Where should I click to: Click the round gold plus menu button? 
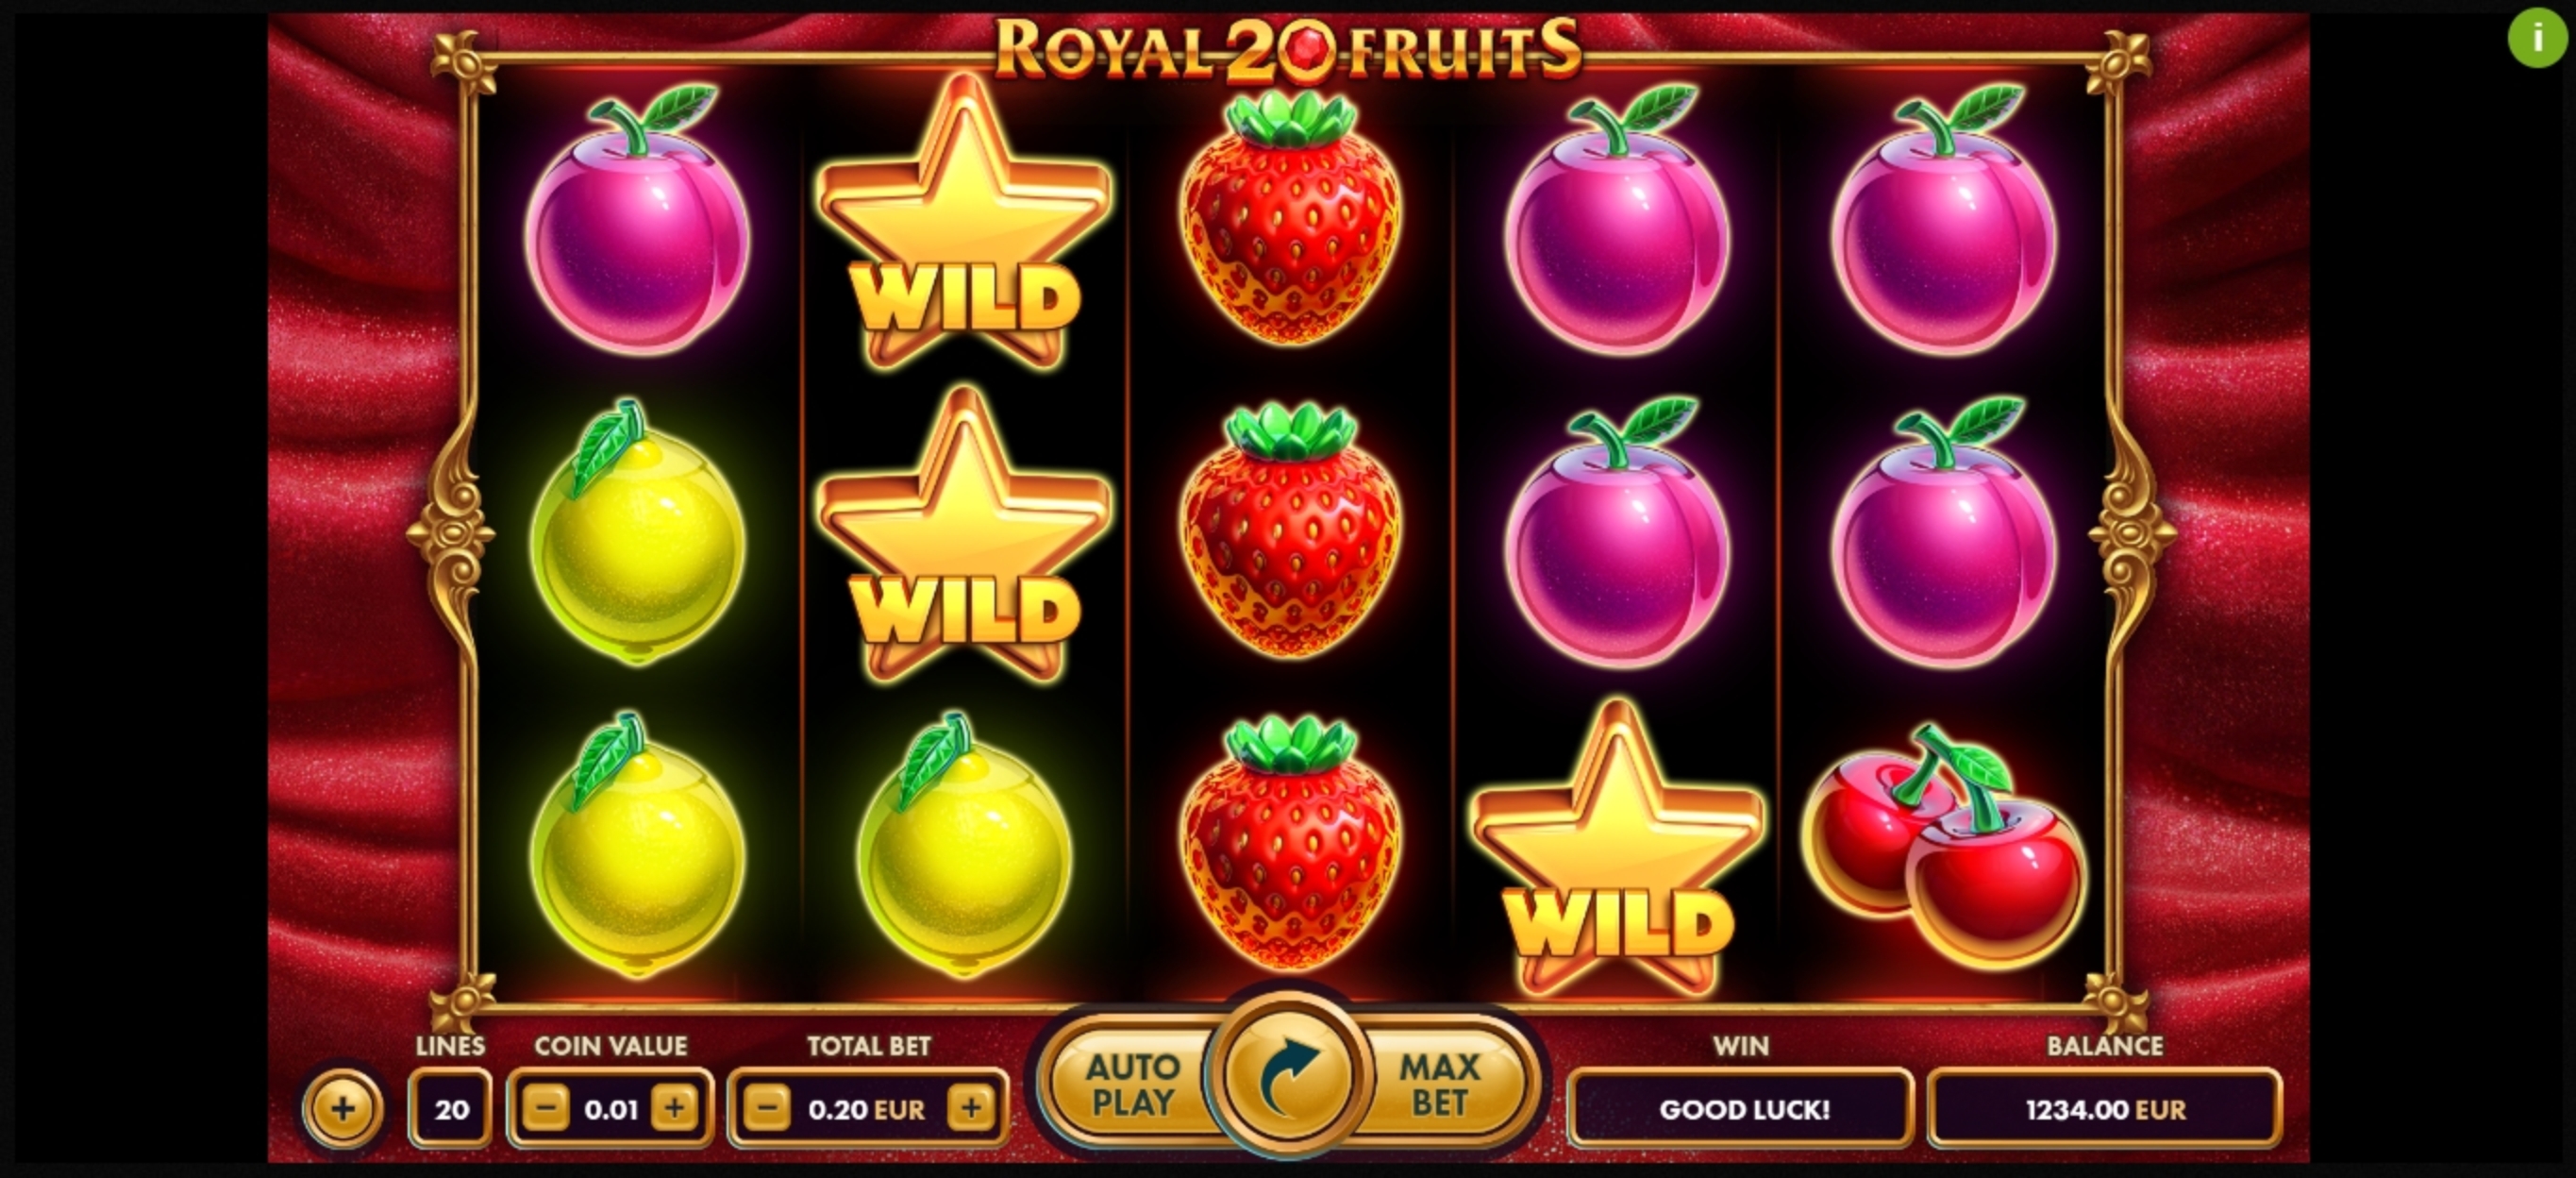point(343,1108)
